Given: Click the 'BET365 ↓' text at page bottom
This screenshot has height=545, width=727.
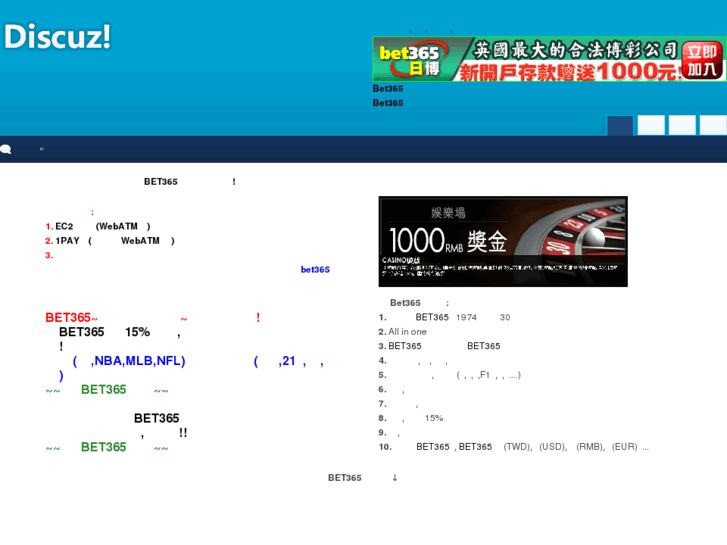Looking at the screenshot, I should tap(363, 478).
